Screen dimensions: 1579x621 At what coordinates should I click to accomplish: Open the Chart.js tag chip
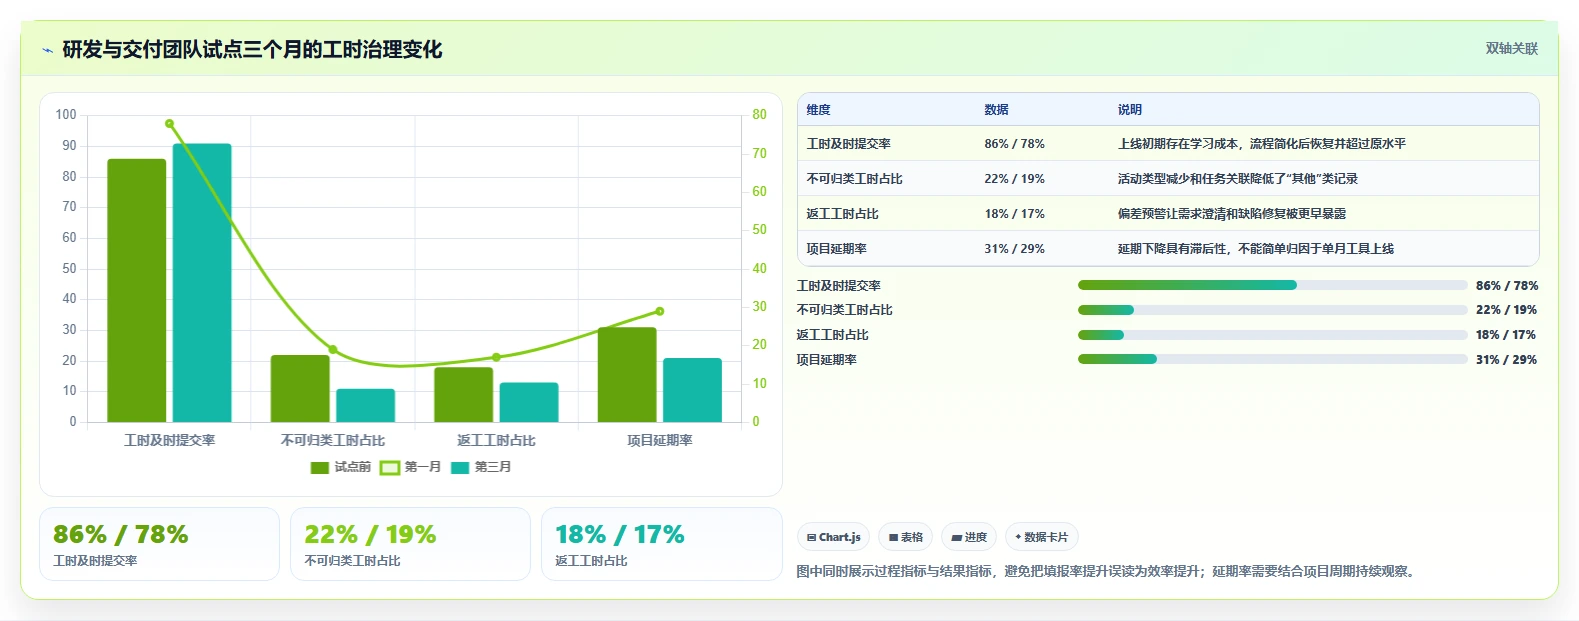tap(833, 537)
